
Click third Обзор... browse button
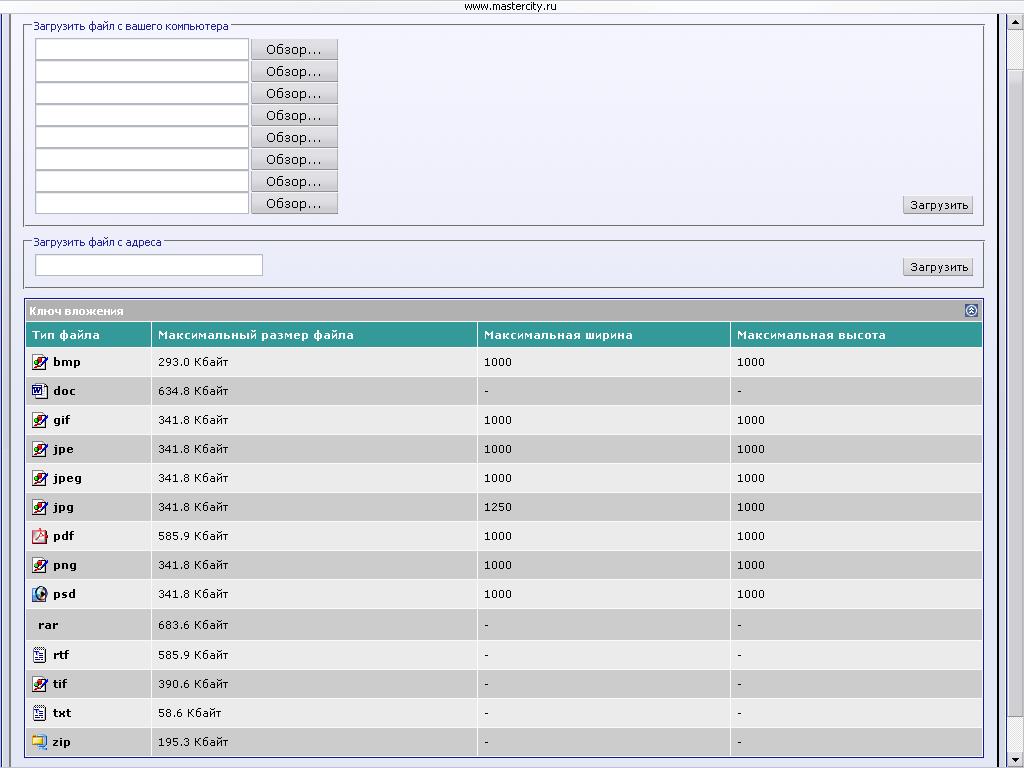[x=295, y=93]
